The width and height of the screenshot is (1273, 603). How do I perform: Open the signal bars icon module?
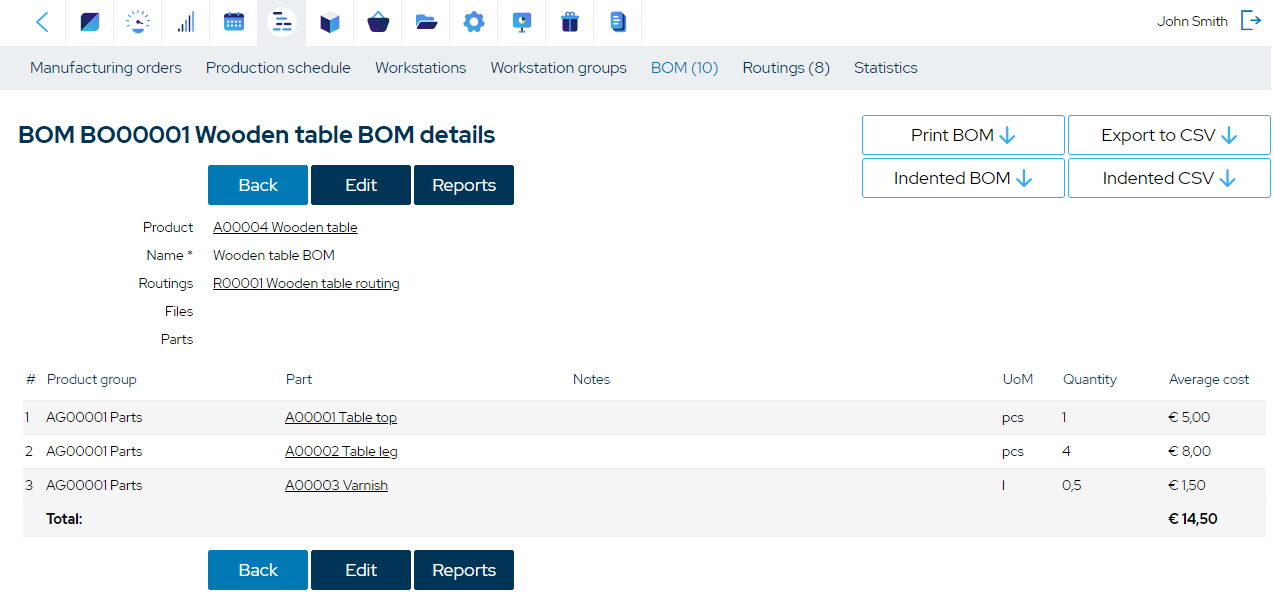click(186, 22)
